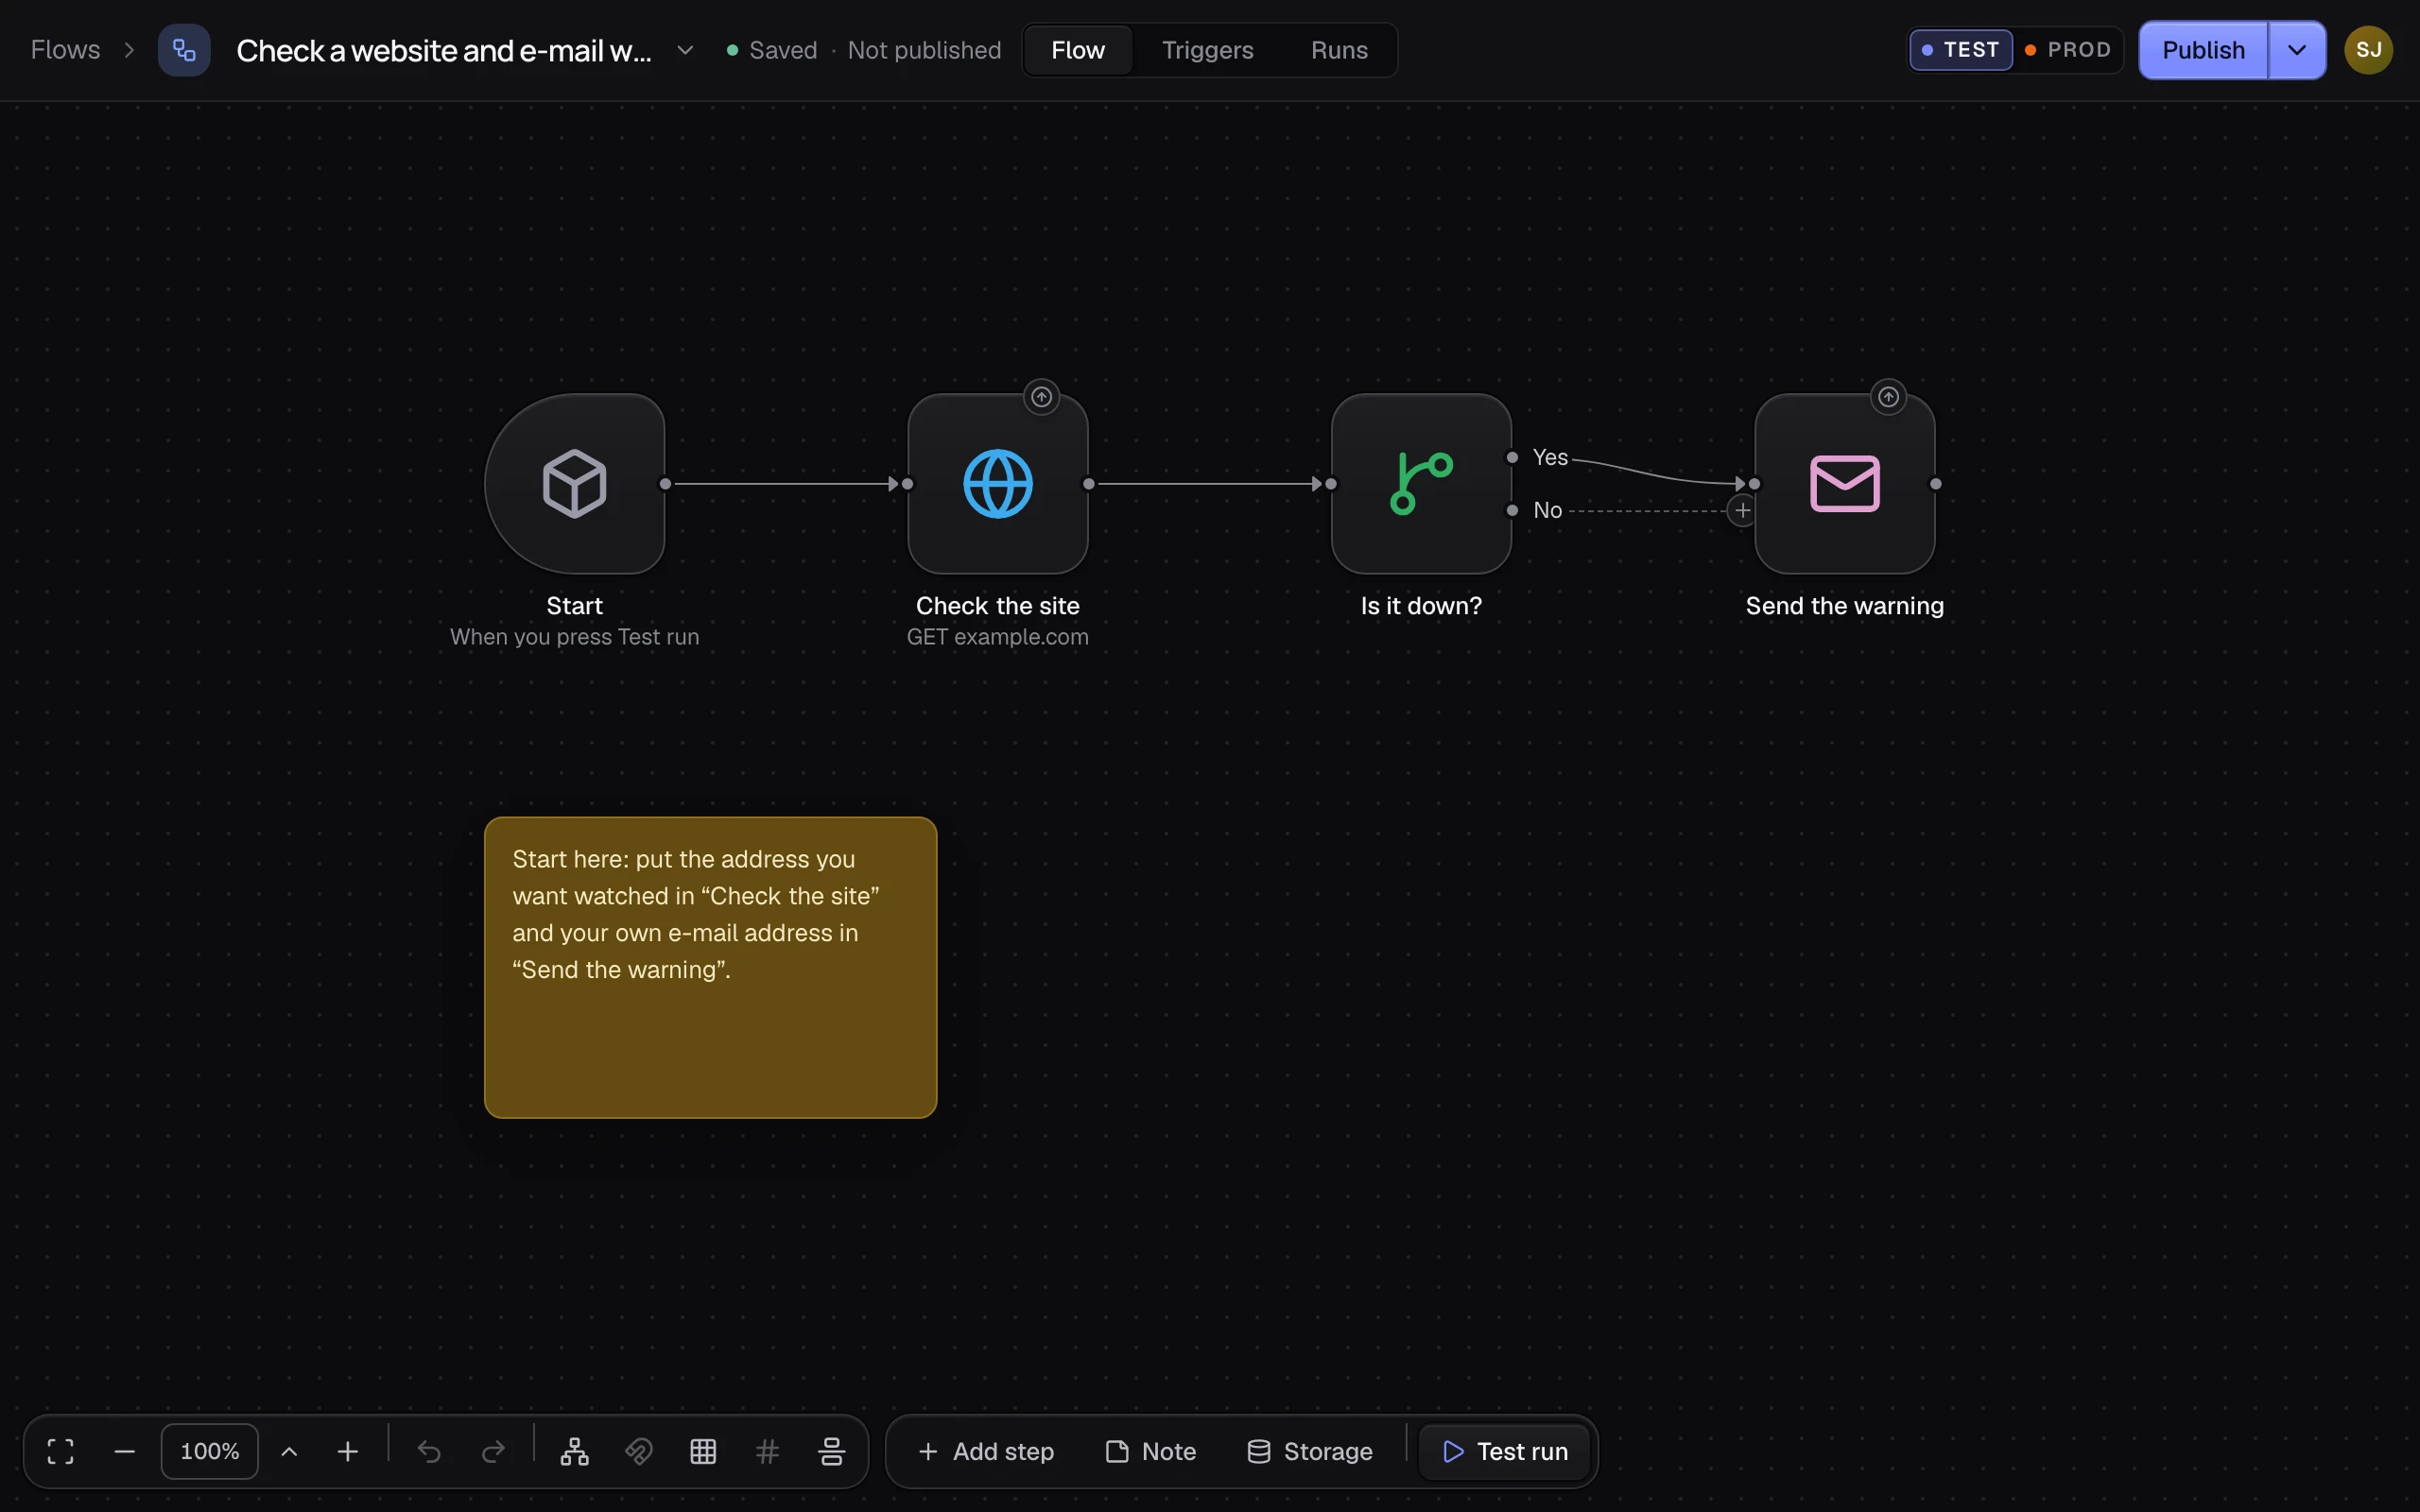Select the yellow sticky note
Screen dimensions: 2420x1512
710,967
